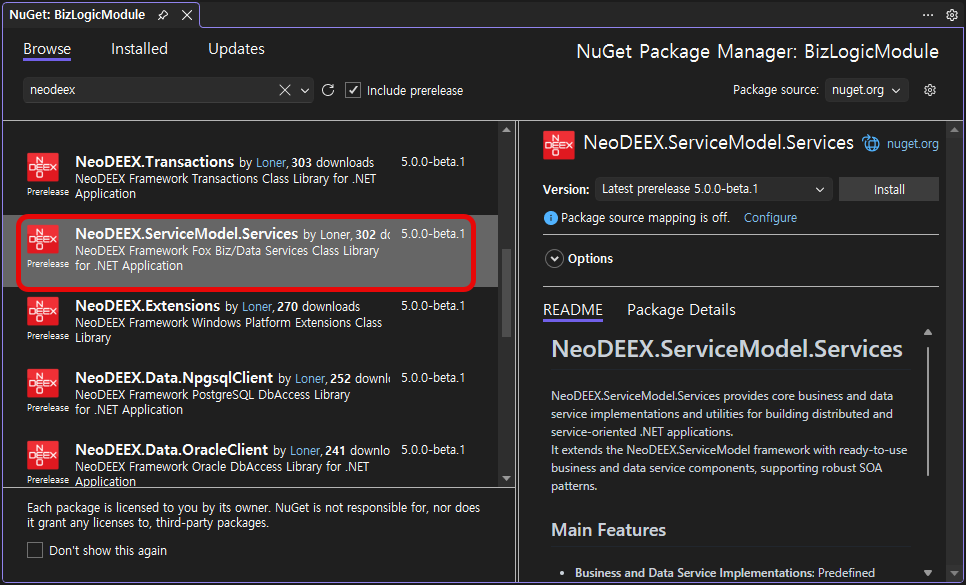
Task: Click Loner author link for NeoDEEX.Data.NpgsqlClient
Action: [310, 379]
